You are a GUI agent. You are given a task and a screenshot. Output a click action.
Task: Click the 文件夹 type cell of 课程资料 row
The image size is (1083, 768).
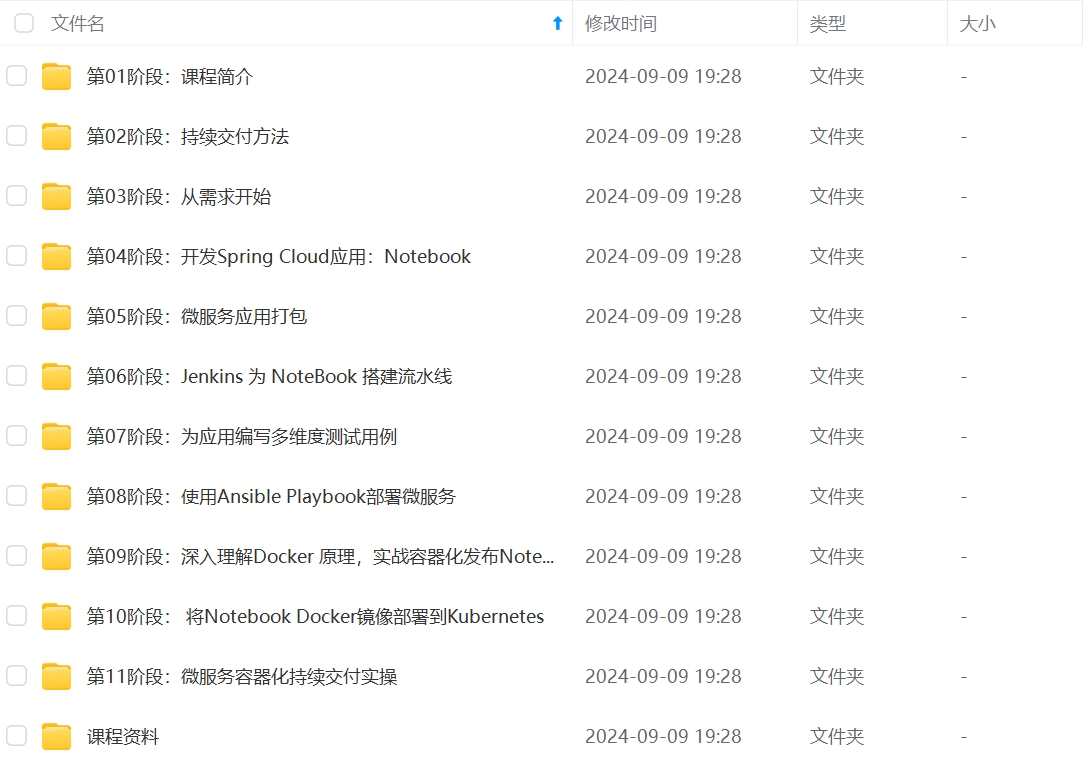[x=836, y=736]
